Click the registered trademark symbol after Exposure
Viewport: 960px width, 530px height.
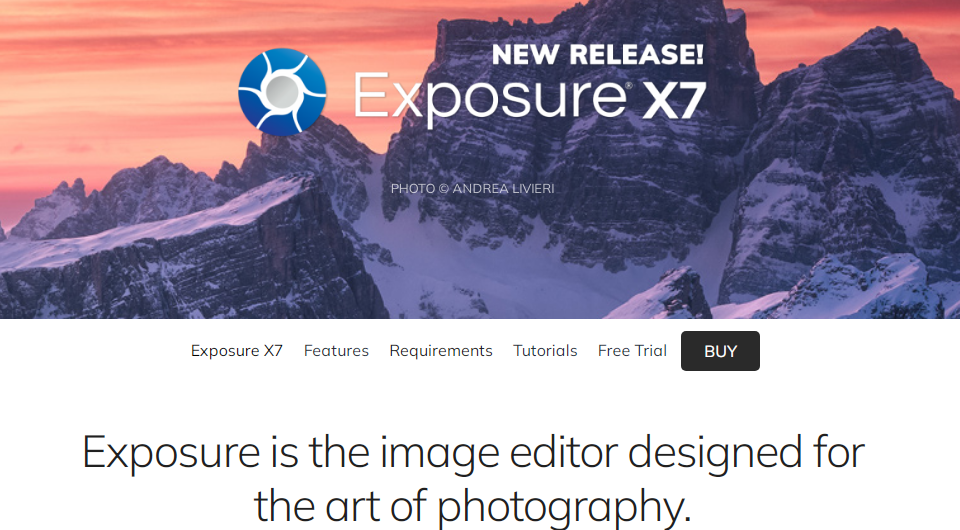(x=628, y=86)
